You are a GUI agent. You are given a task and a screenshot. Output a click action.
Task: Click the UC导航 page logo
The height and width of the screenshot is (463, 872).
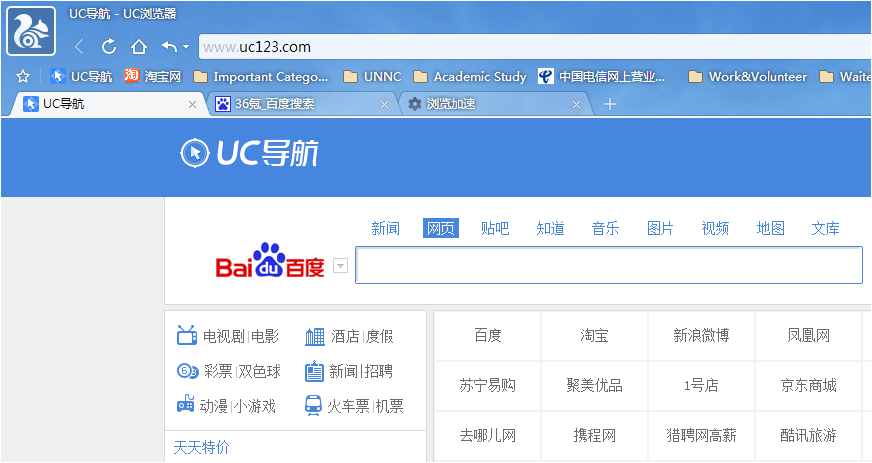tap(250, 153)
